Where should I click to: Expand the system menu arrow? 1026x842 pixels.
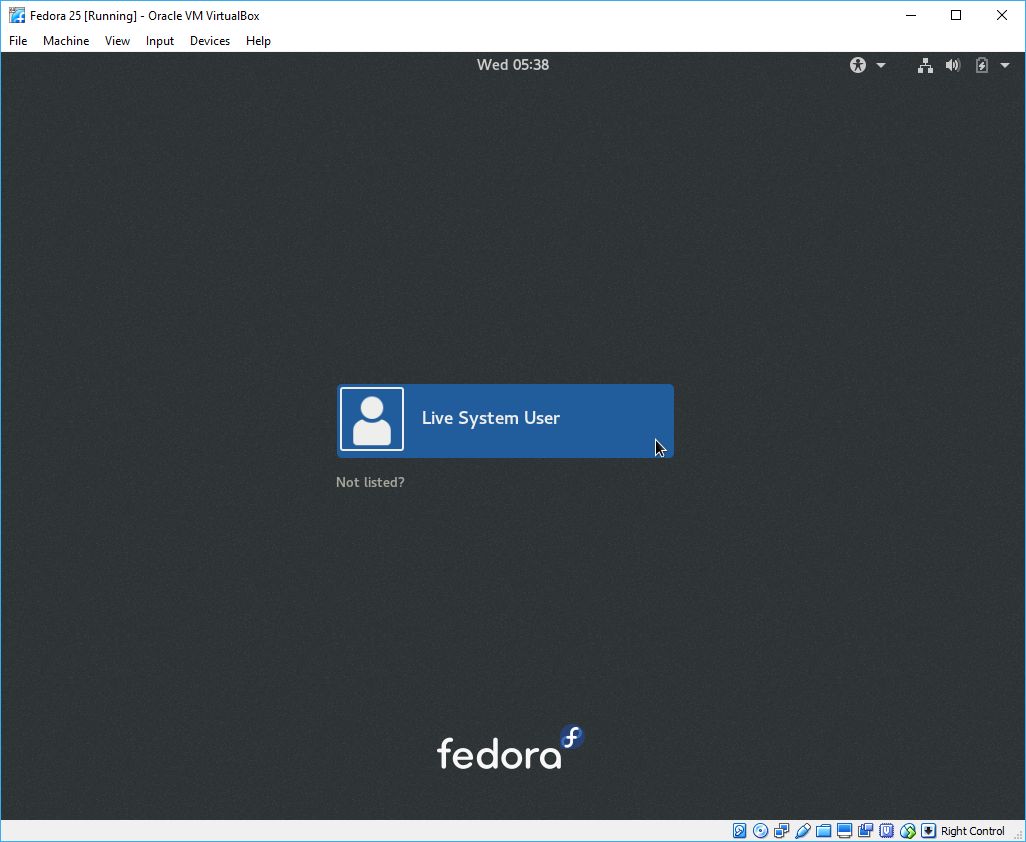(x=1004, y=65)
